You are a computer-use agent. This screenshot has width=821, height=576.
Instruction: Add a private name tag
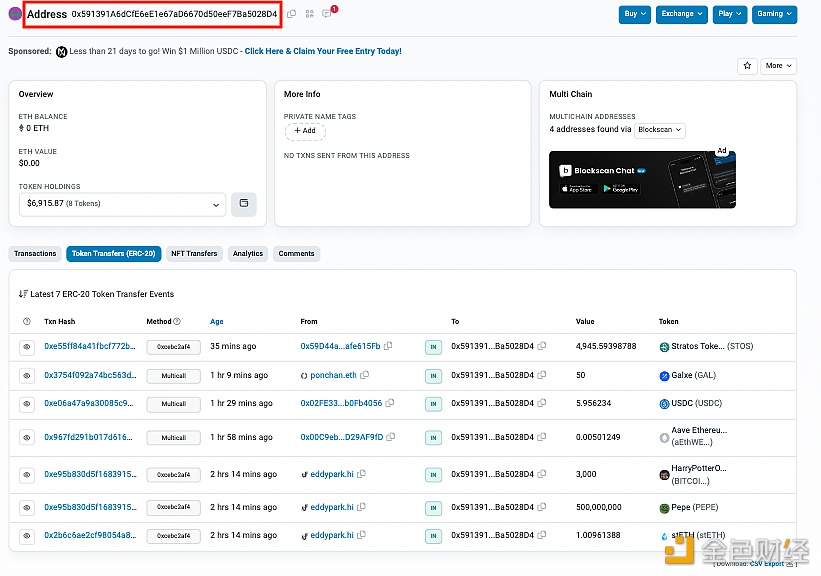[x=305, y=131]
